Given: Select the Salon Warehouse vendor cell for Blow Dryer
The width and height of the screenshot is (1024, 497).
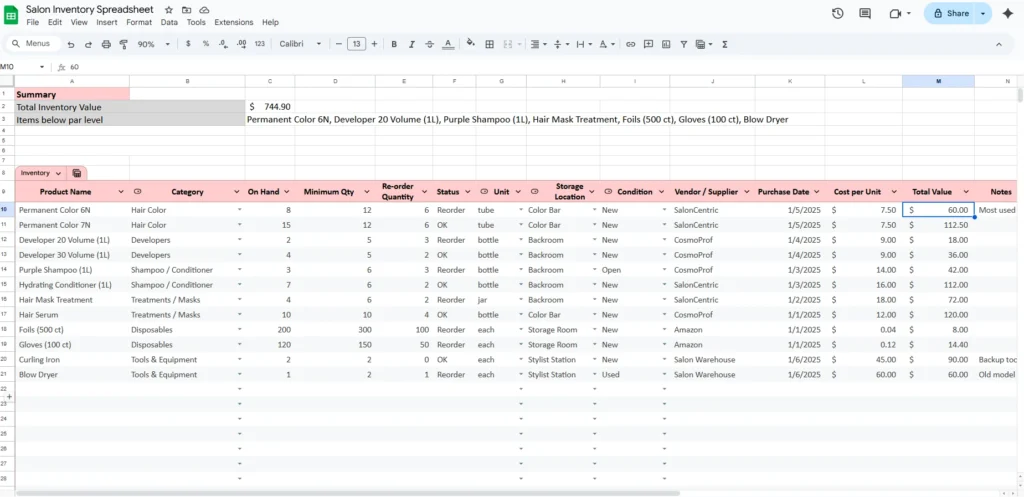Looking at the screenshot, I should pos(712,375).
